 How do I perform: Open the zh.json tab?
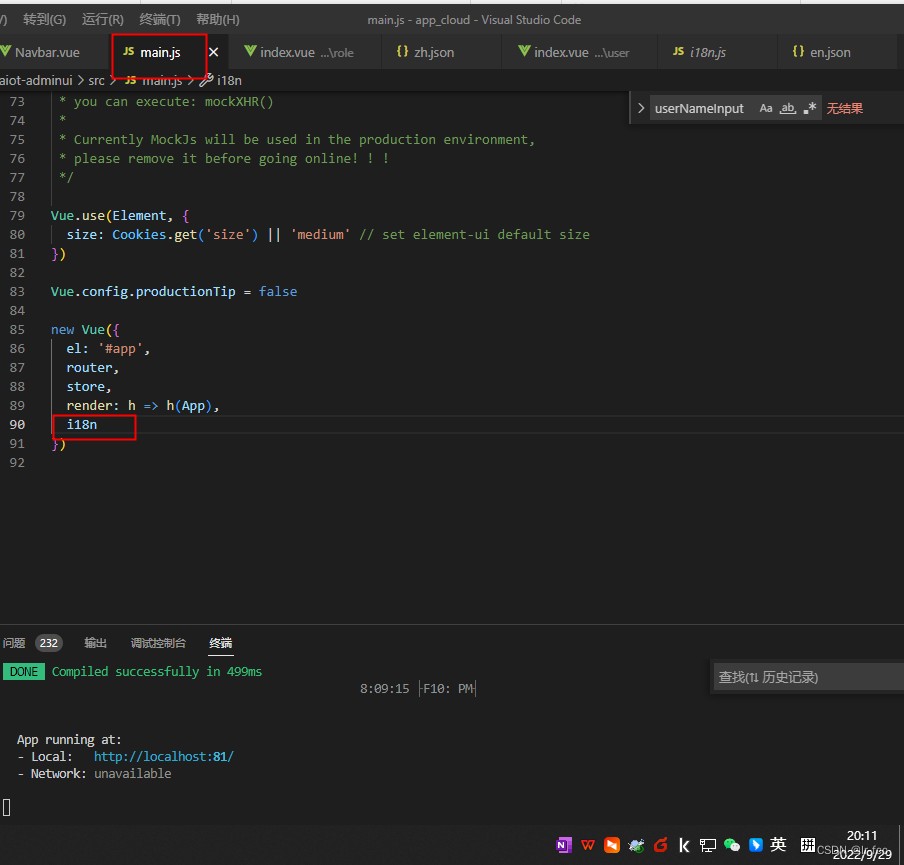[425, 52]
